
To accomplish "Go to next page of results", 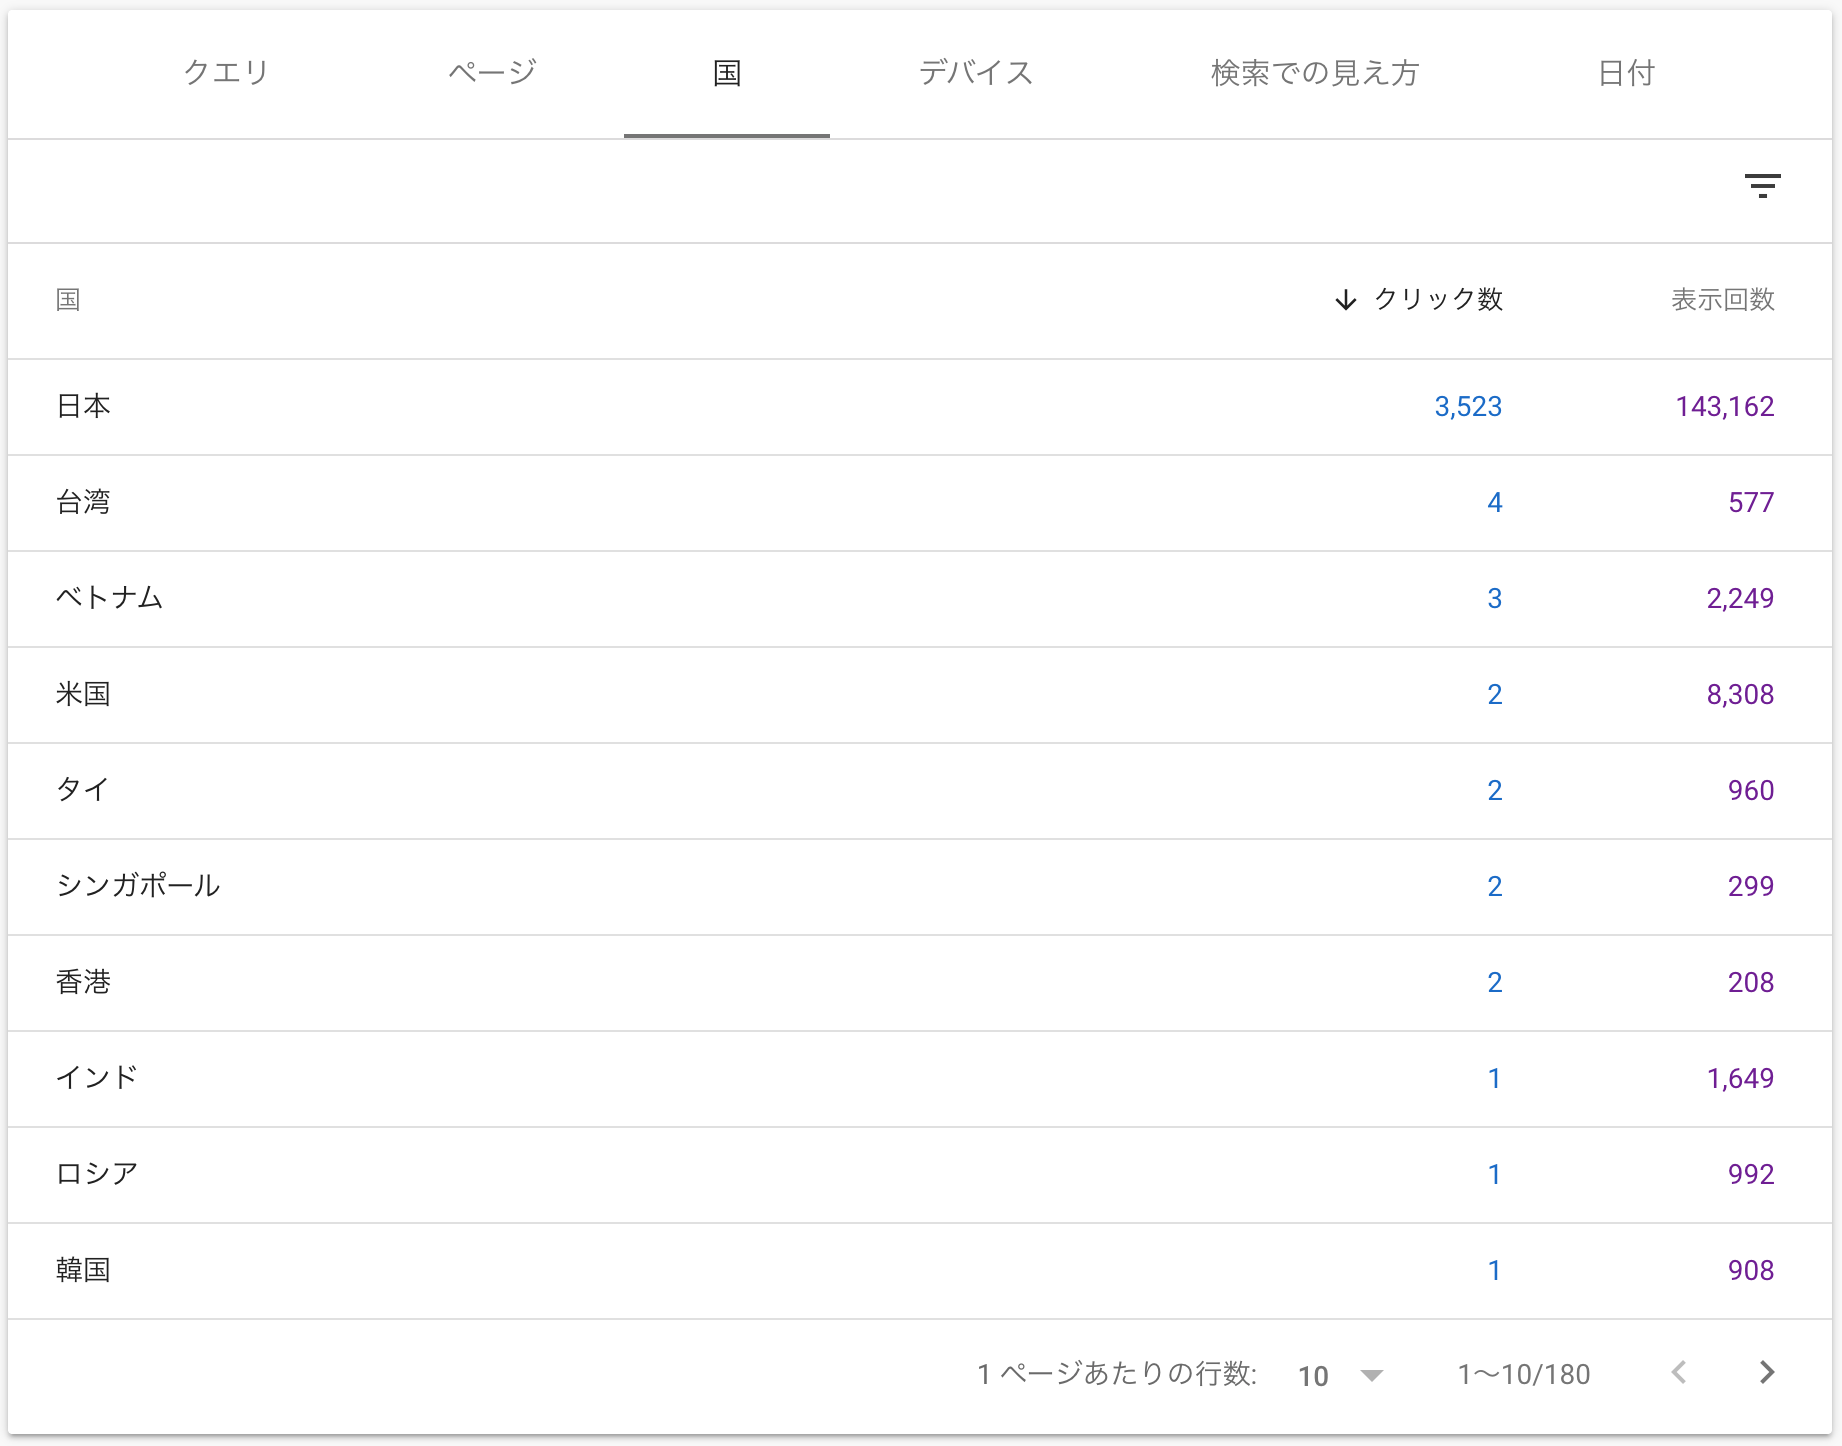I will pyautogui.click(x=1767, y=1373).
